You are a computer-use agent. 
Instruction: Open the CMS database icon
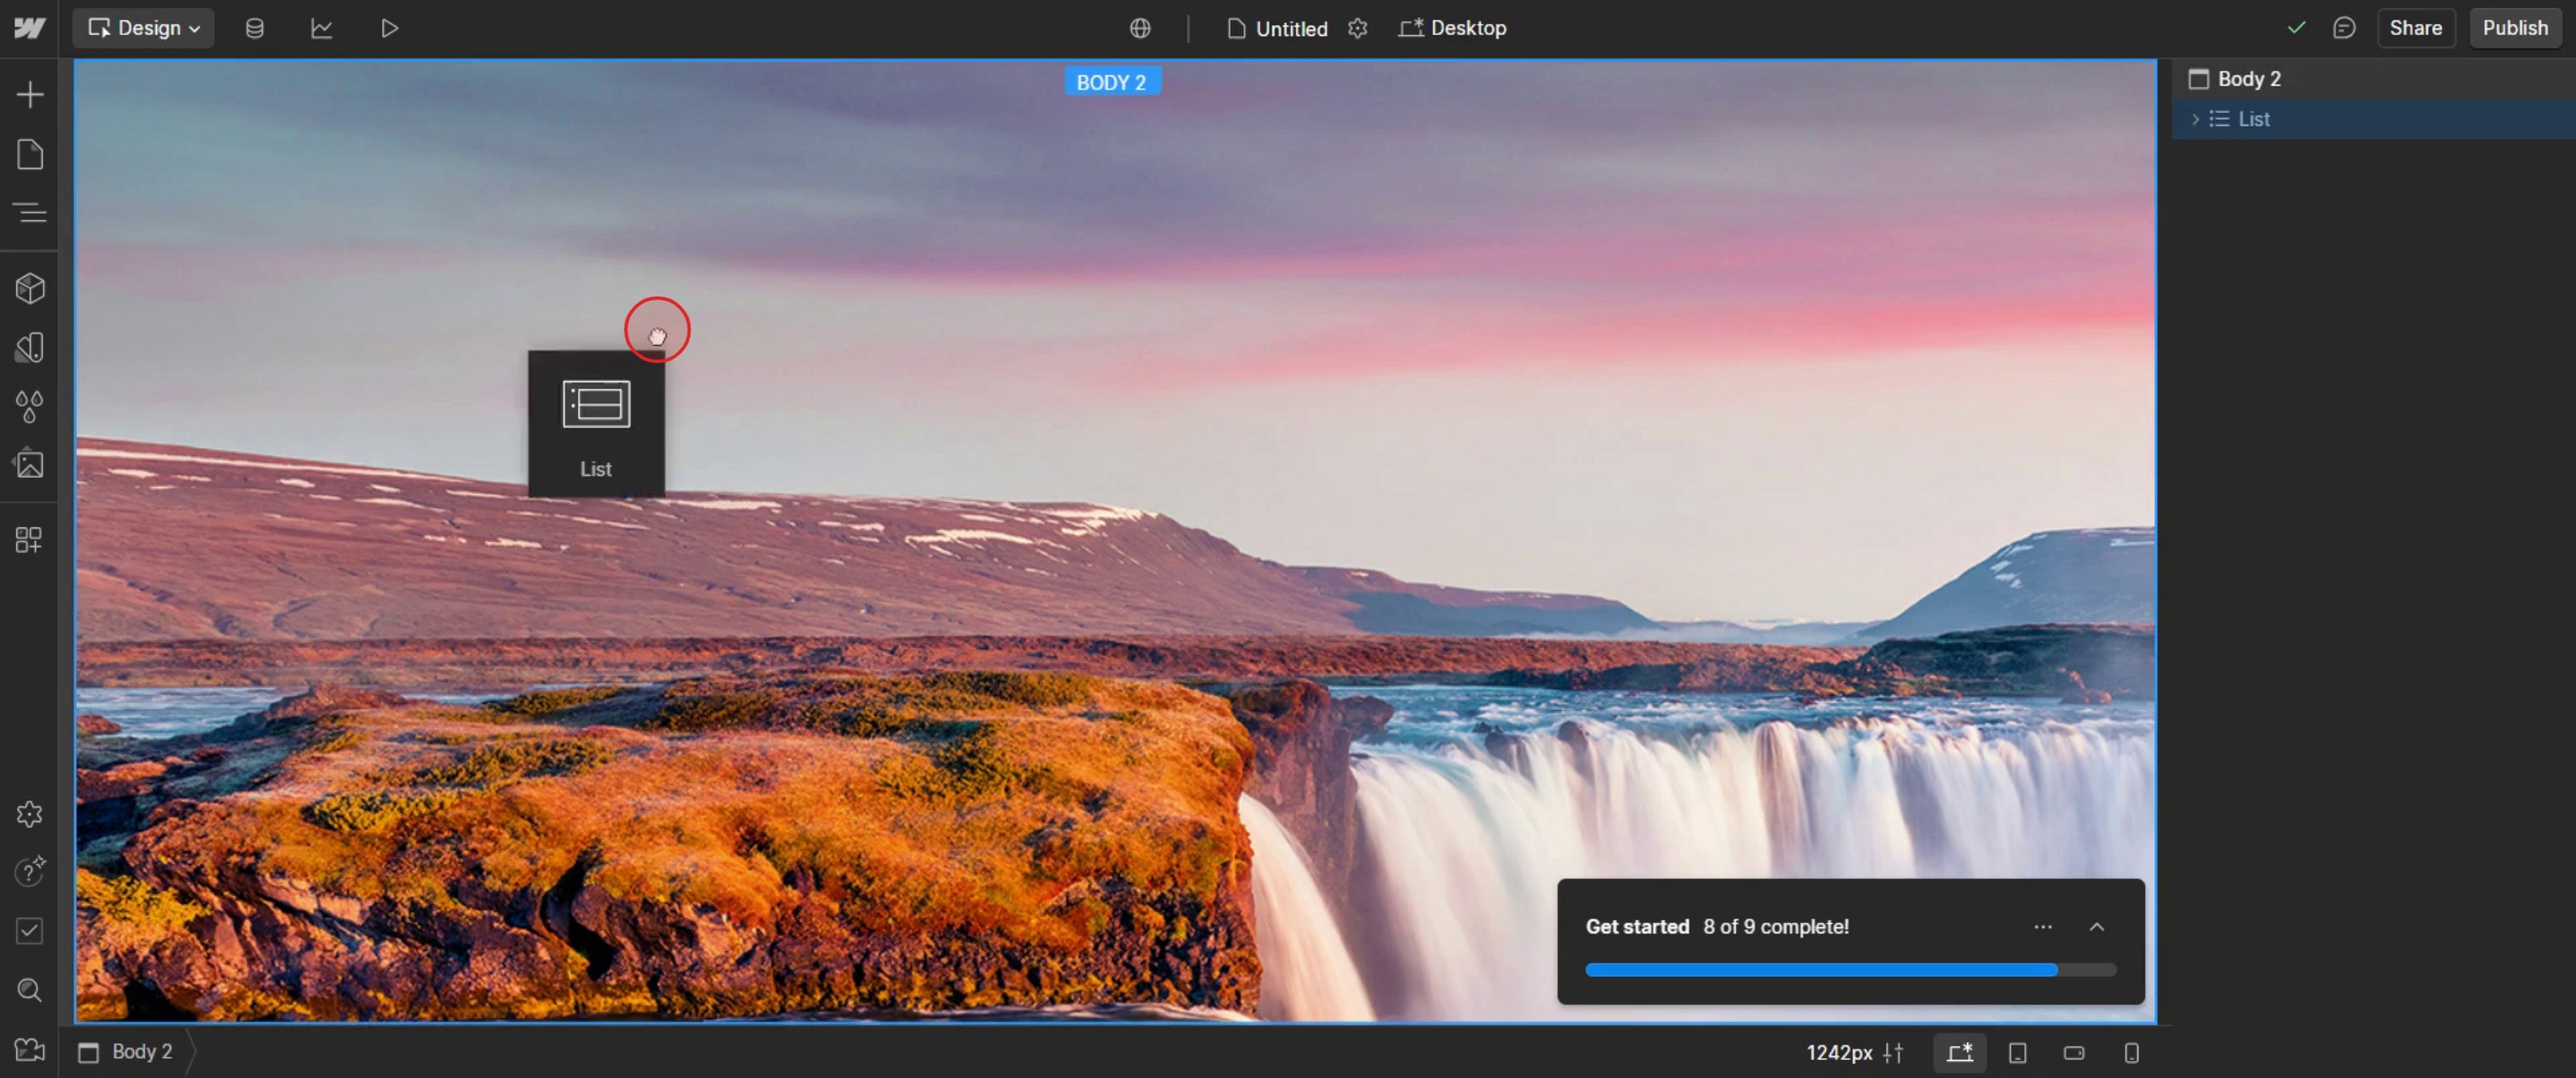tap(255, 28)
